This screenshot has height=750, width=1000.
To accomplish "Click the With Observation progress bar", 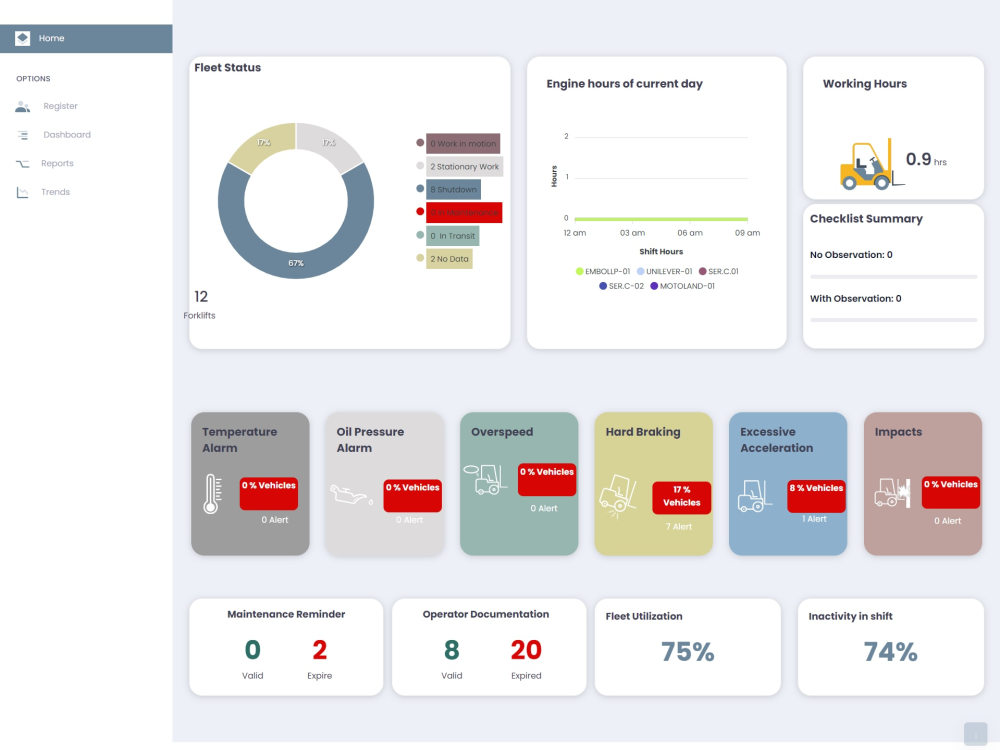I will coord(893,320).
